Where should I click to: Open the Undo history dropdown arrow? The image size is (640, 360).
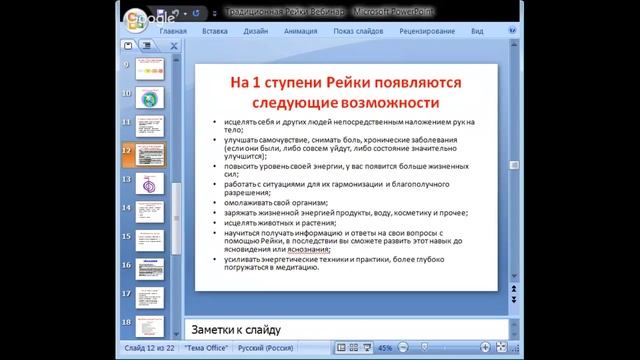[185, 13]
